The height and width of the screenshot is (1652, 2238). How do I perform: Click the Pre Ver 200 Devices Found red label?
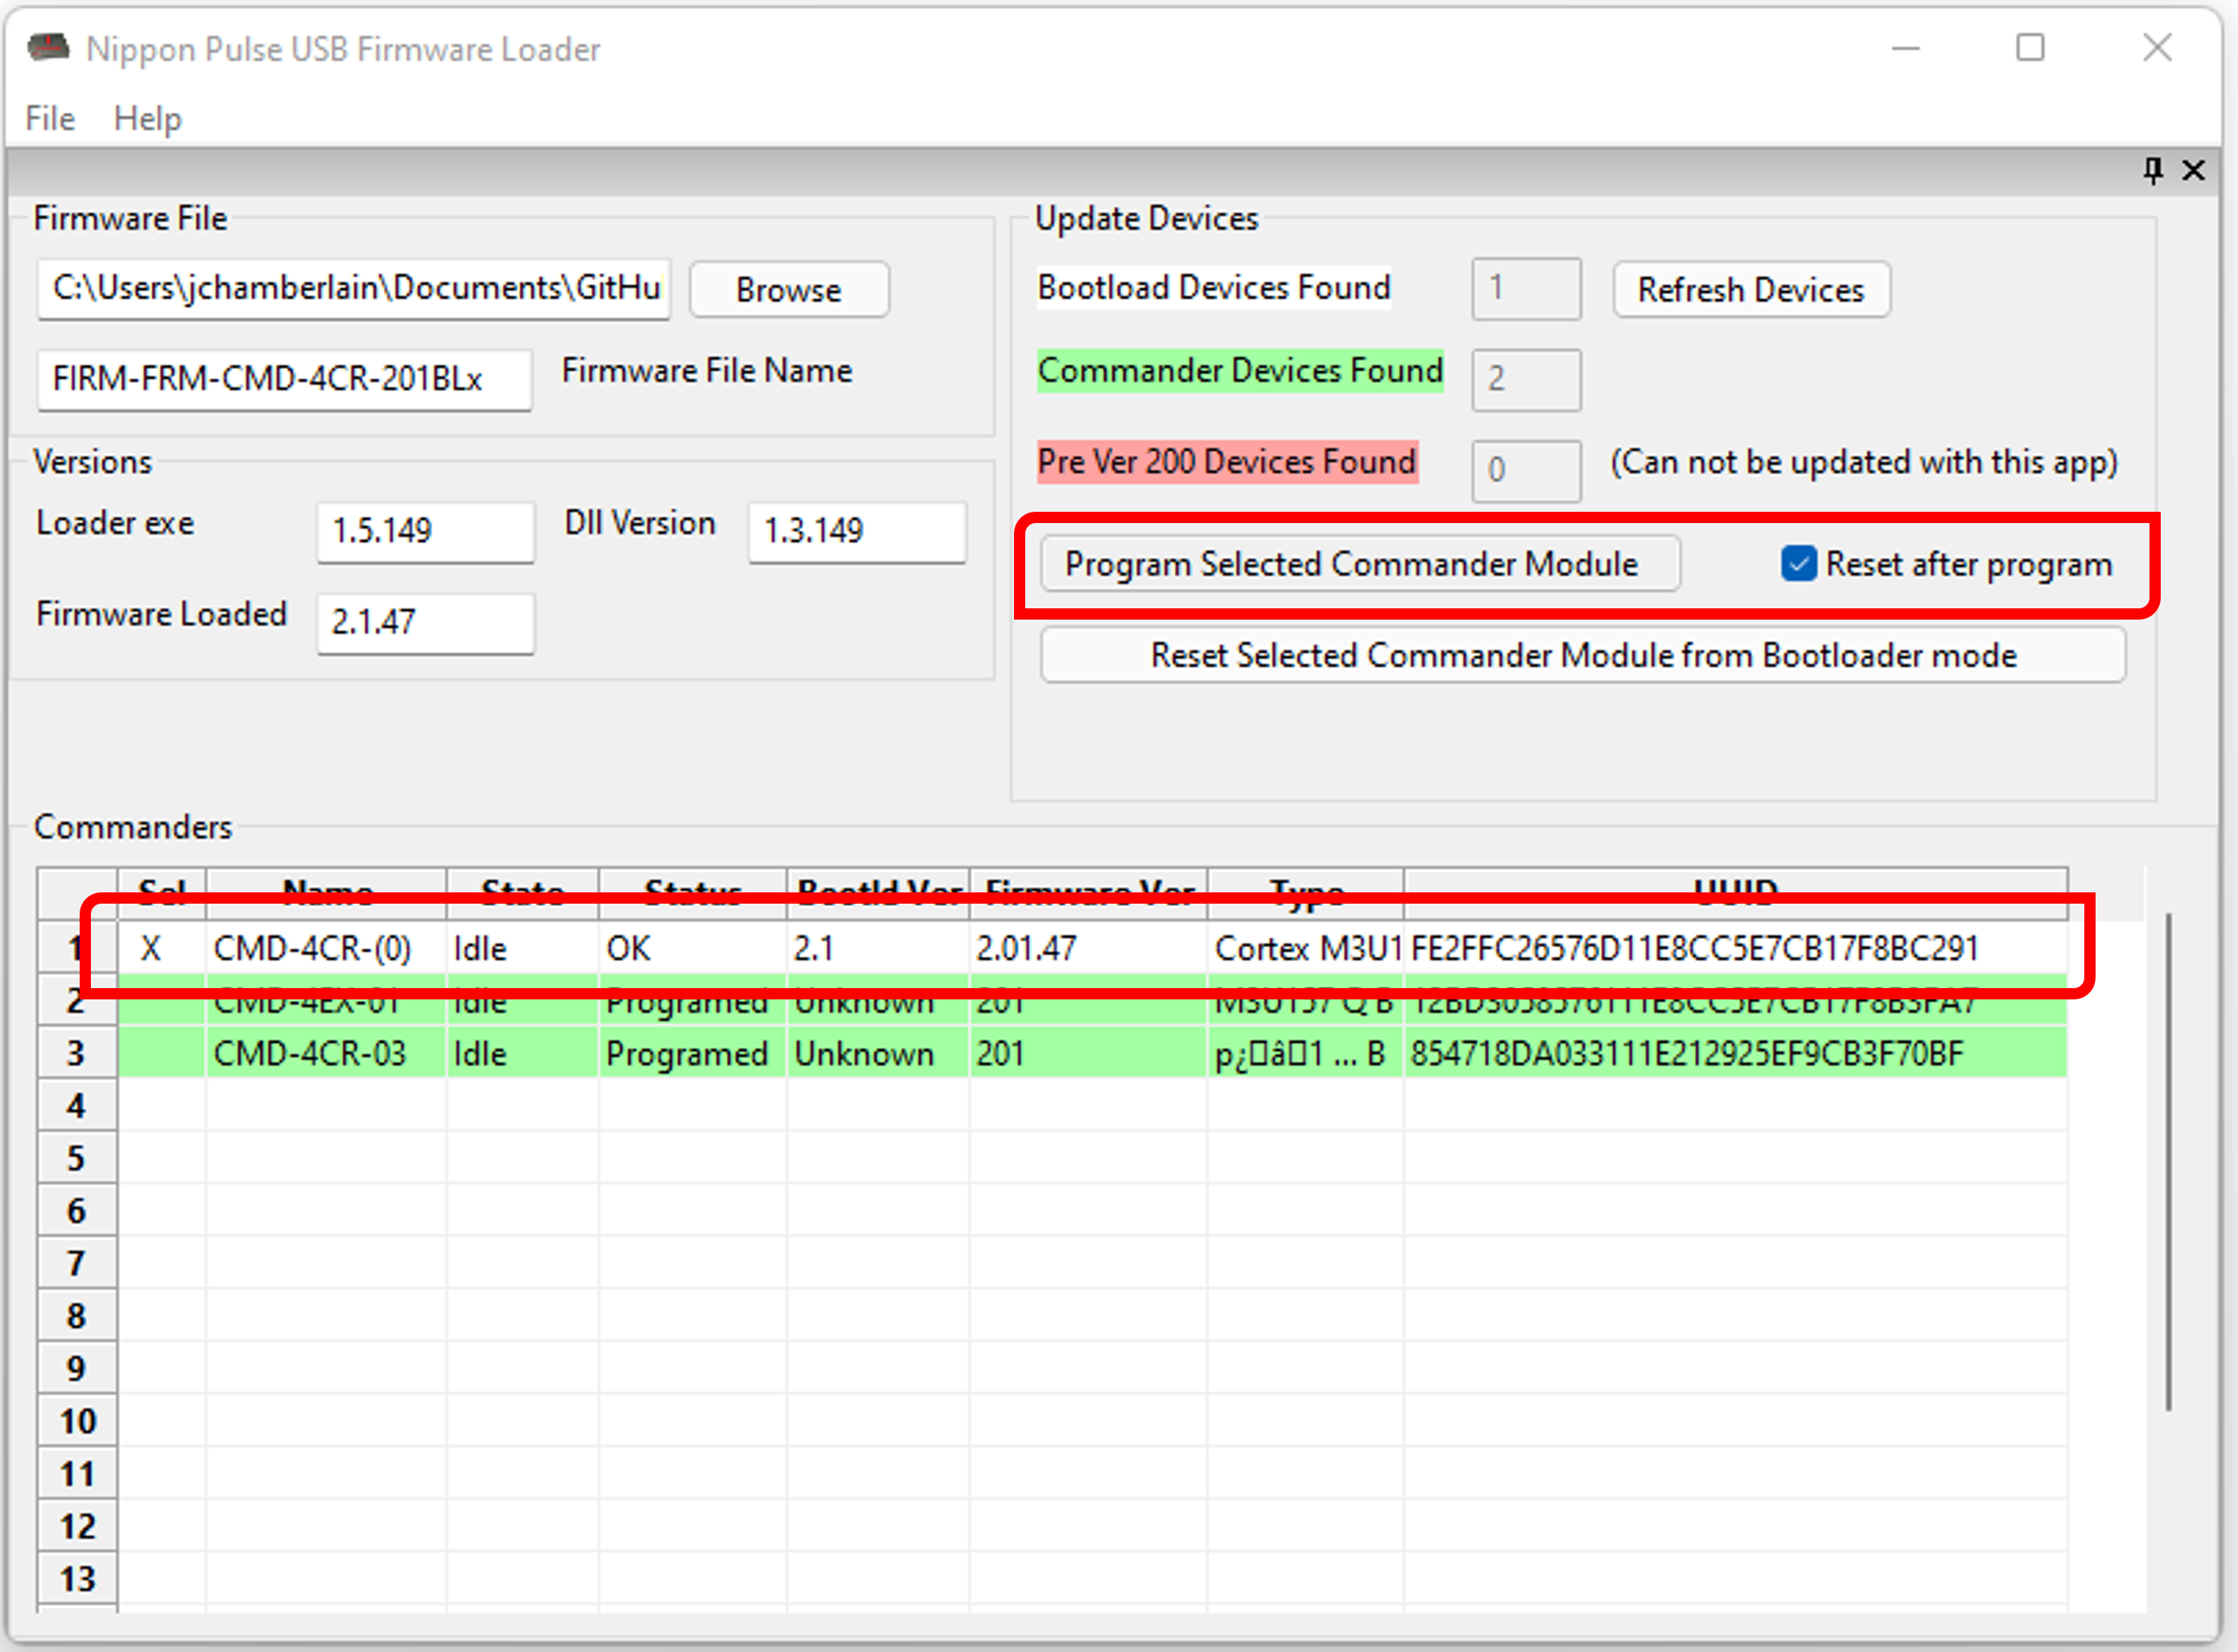tap(1227, 462)
